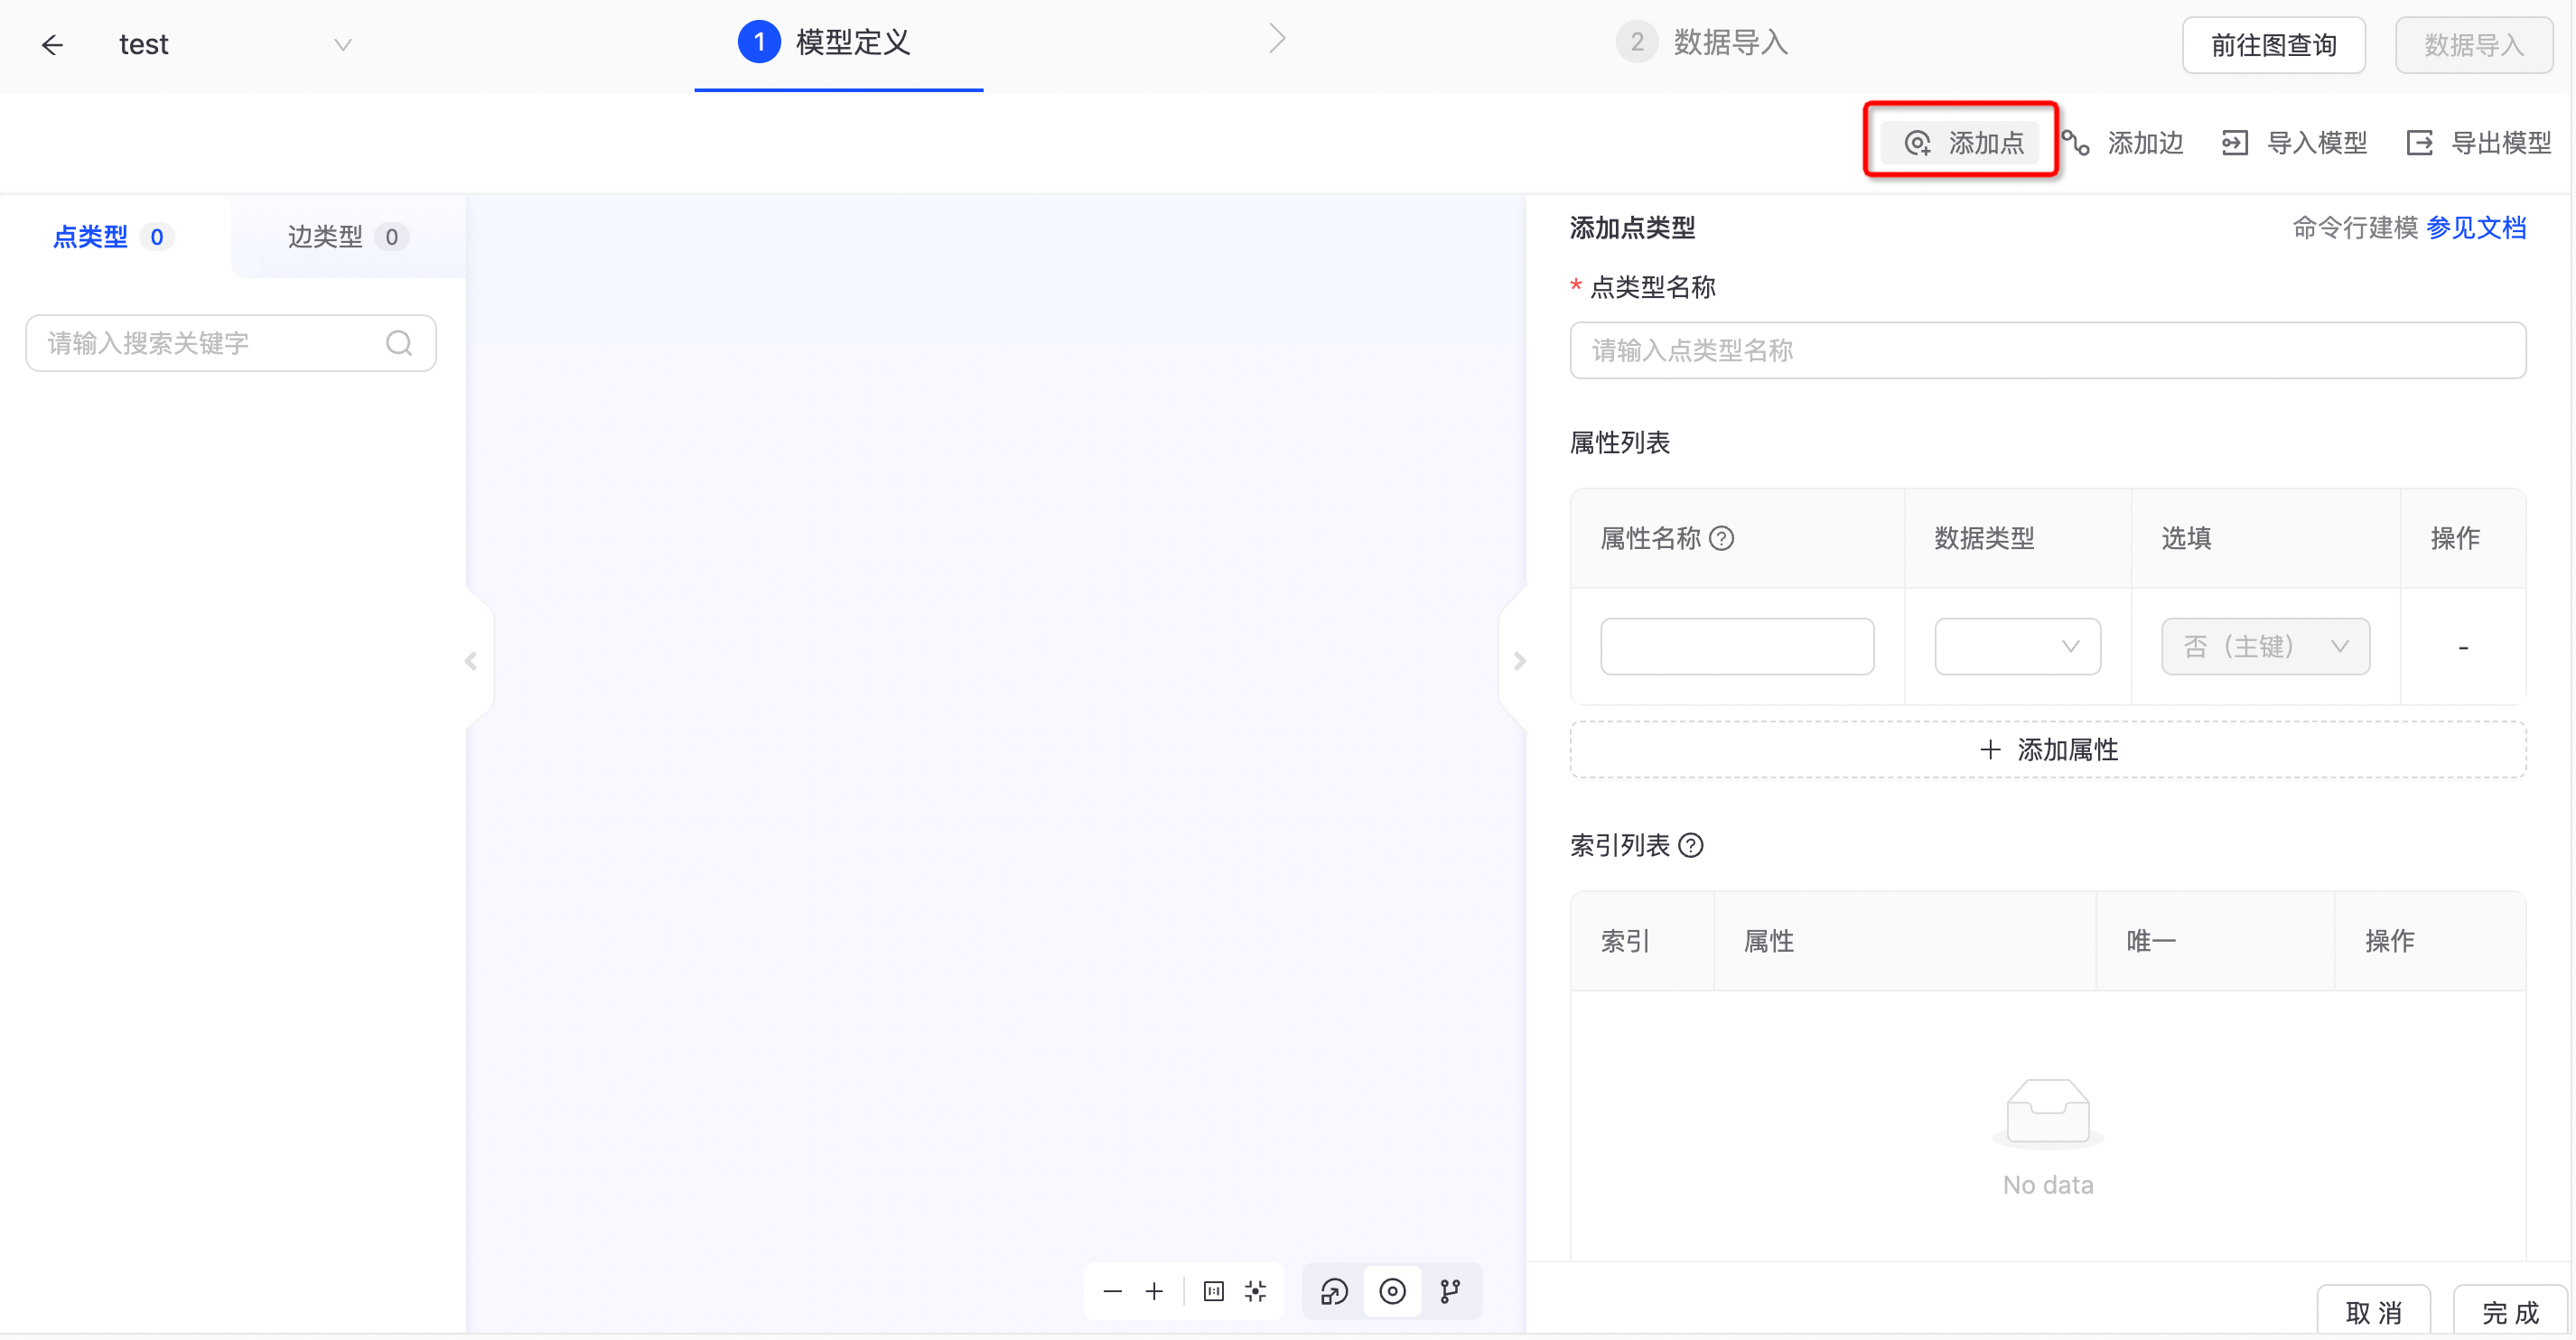Select the branch/tree layout icon

pos(1450,1291)
